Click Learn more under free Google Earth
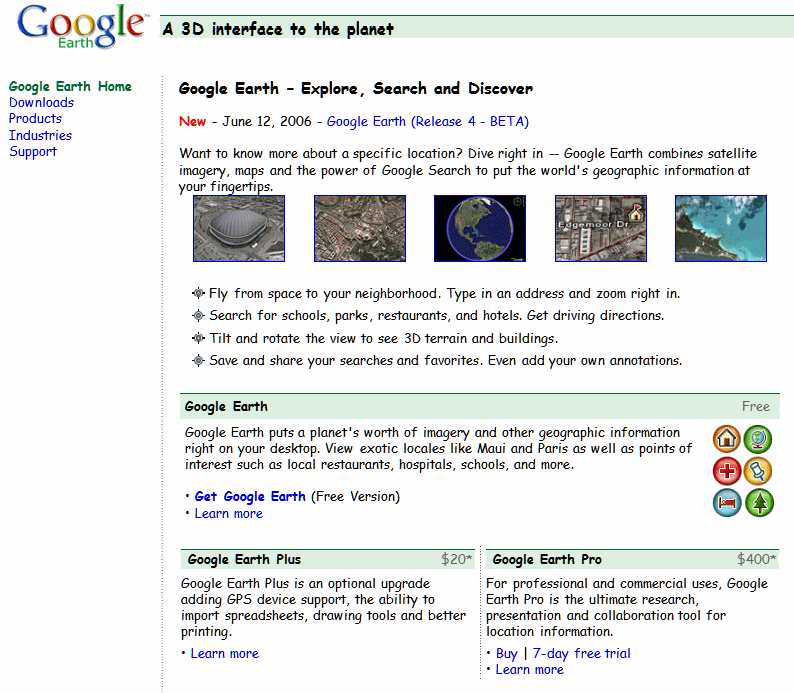The height and width of the screenshot is (693, 794). point(229,513)
